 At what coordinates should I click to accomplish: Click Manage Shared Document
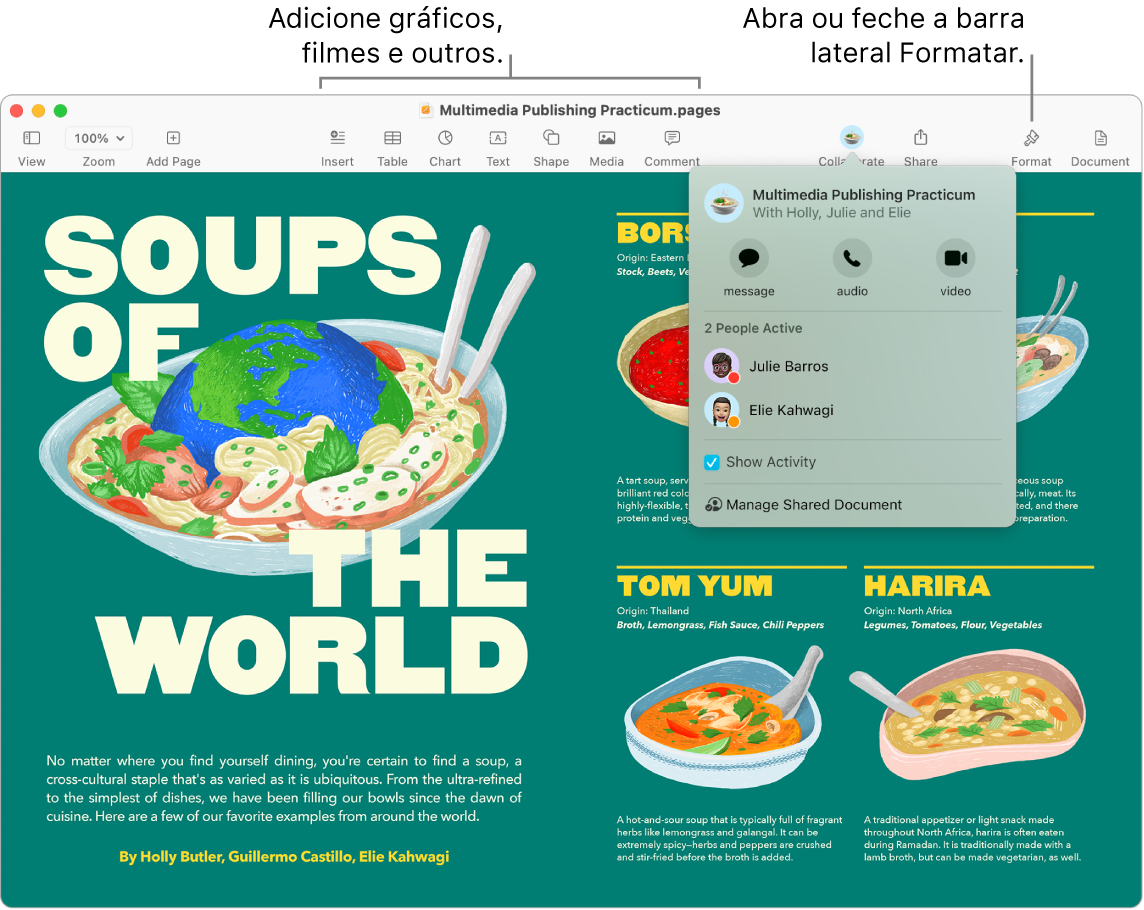(x=803, y=505)
